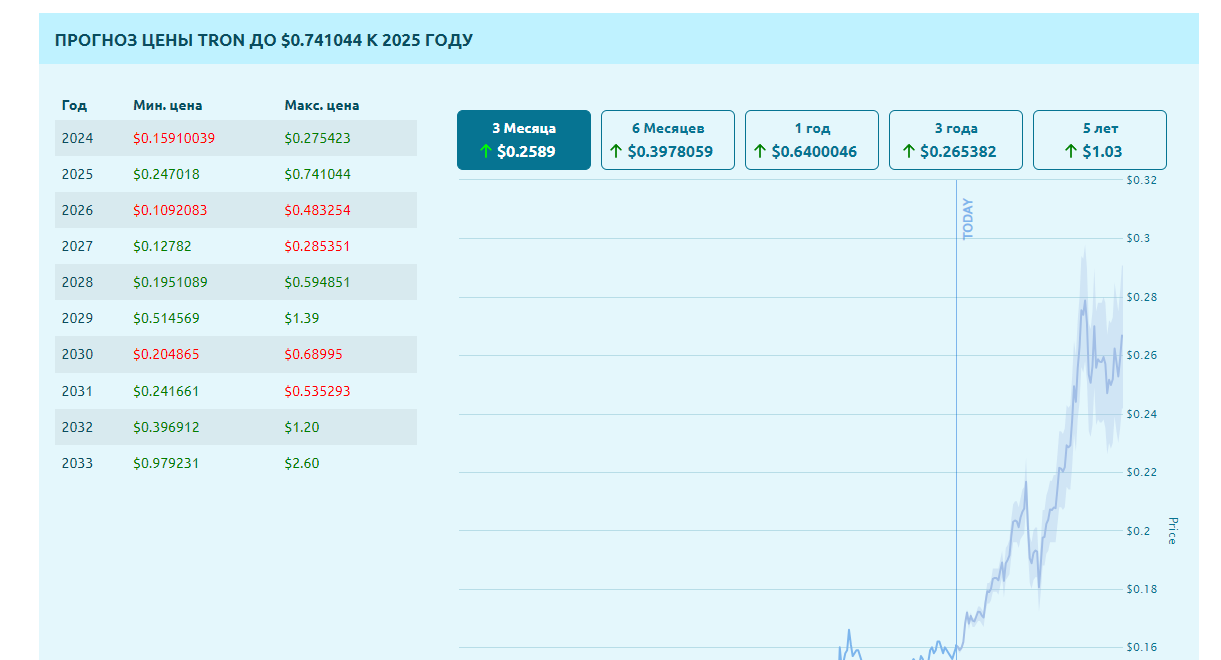Choose the 5 лет forecast tab
This screenshot has height=660, width=1221.
click(x=1100, y=140)
